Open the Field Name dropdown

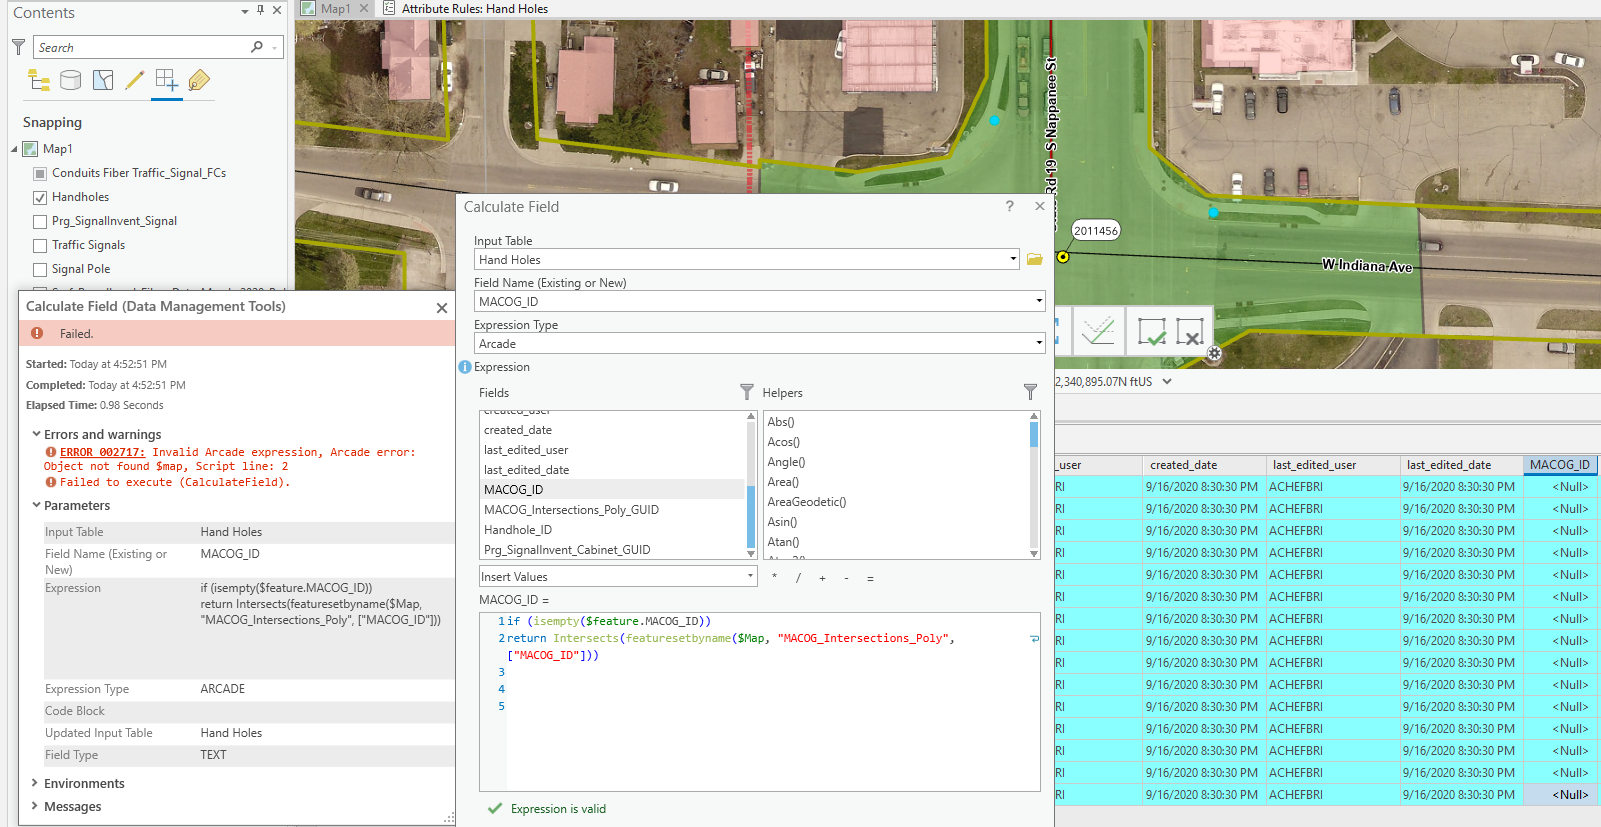point(1039,301)
